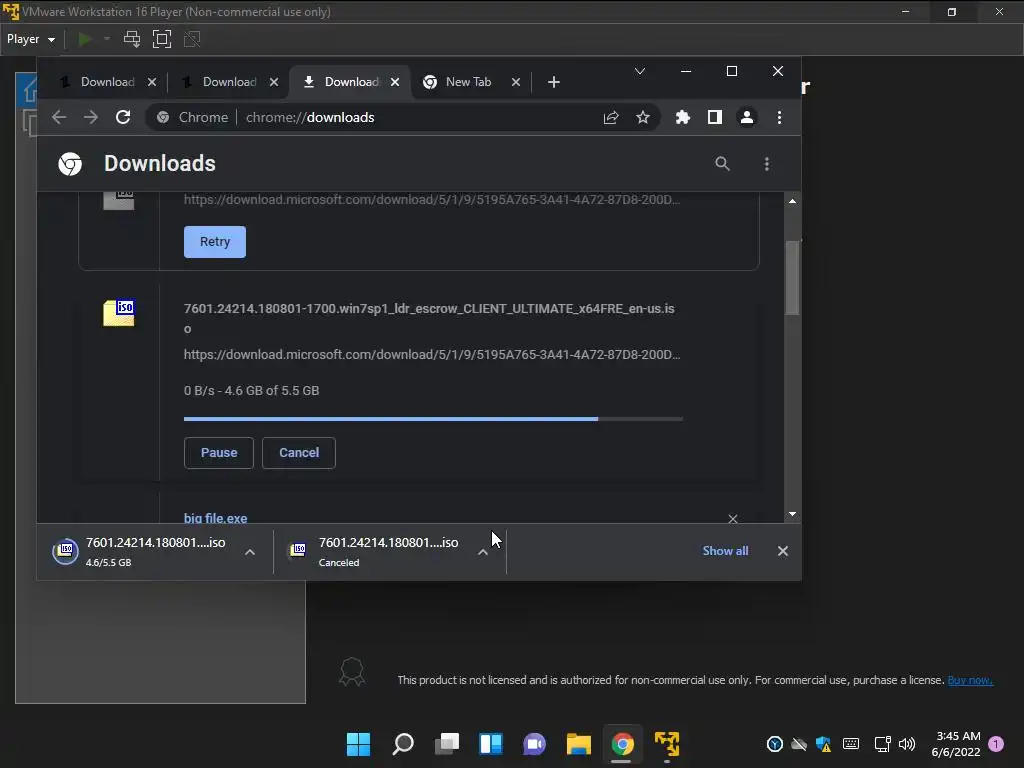
Task: Click scroll up arrow of downloads list
Action: pyautogui.click(x=792, y=201)
